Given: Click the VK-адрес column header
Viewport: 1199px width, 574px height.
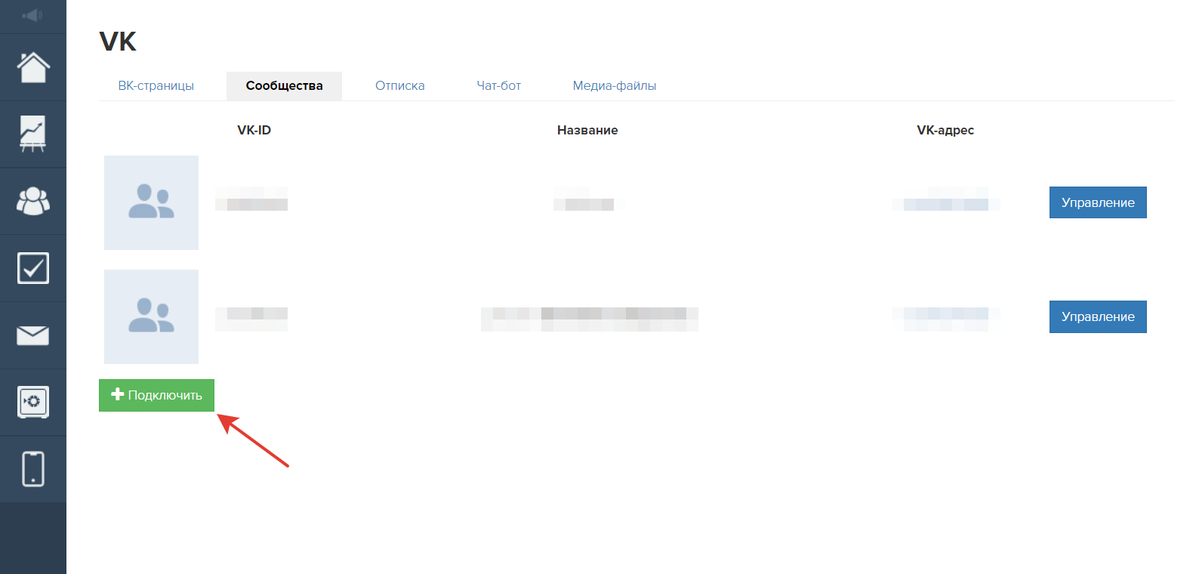Looking at the screenshot, I should tap(945, 130).
